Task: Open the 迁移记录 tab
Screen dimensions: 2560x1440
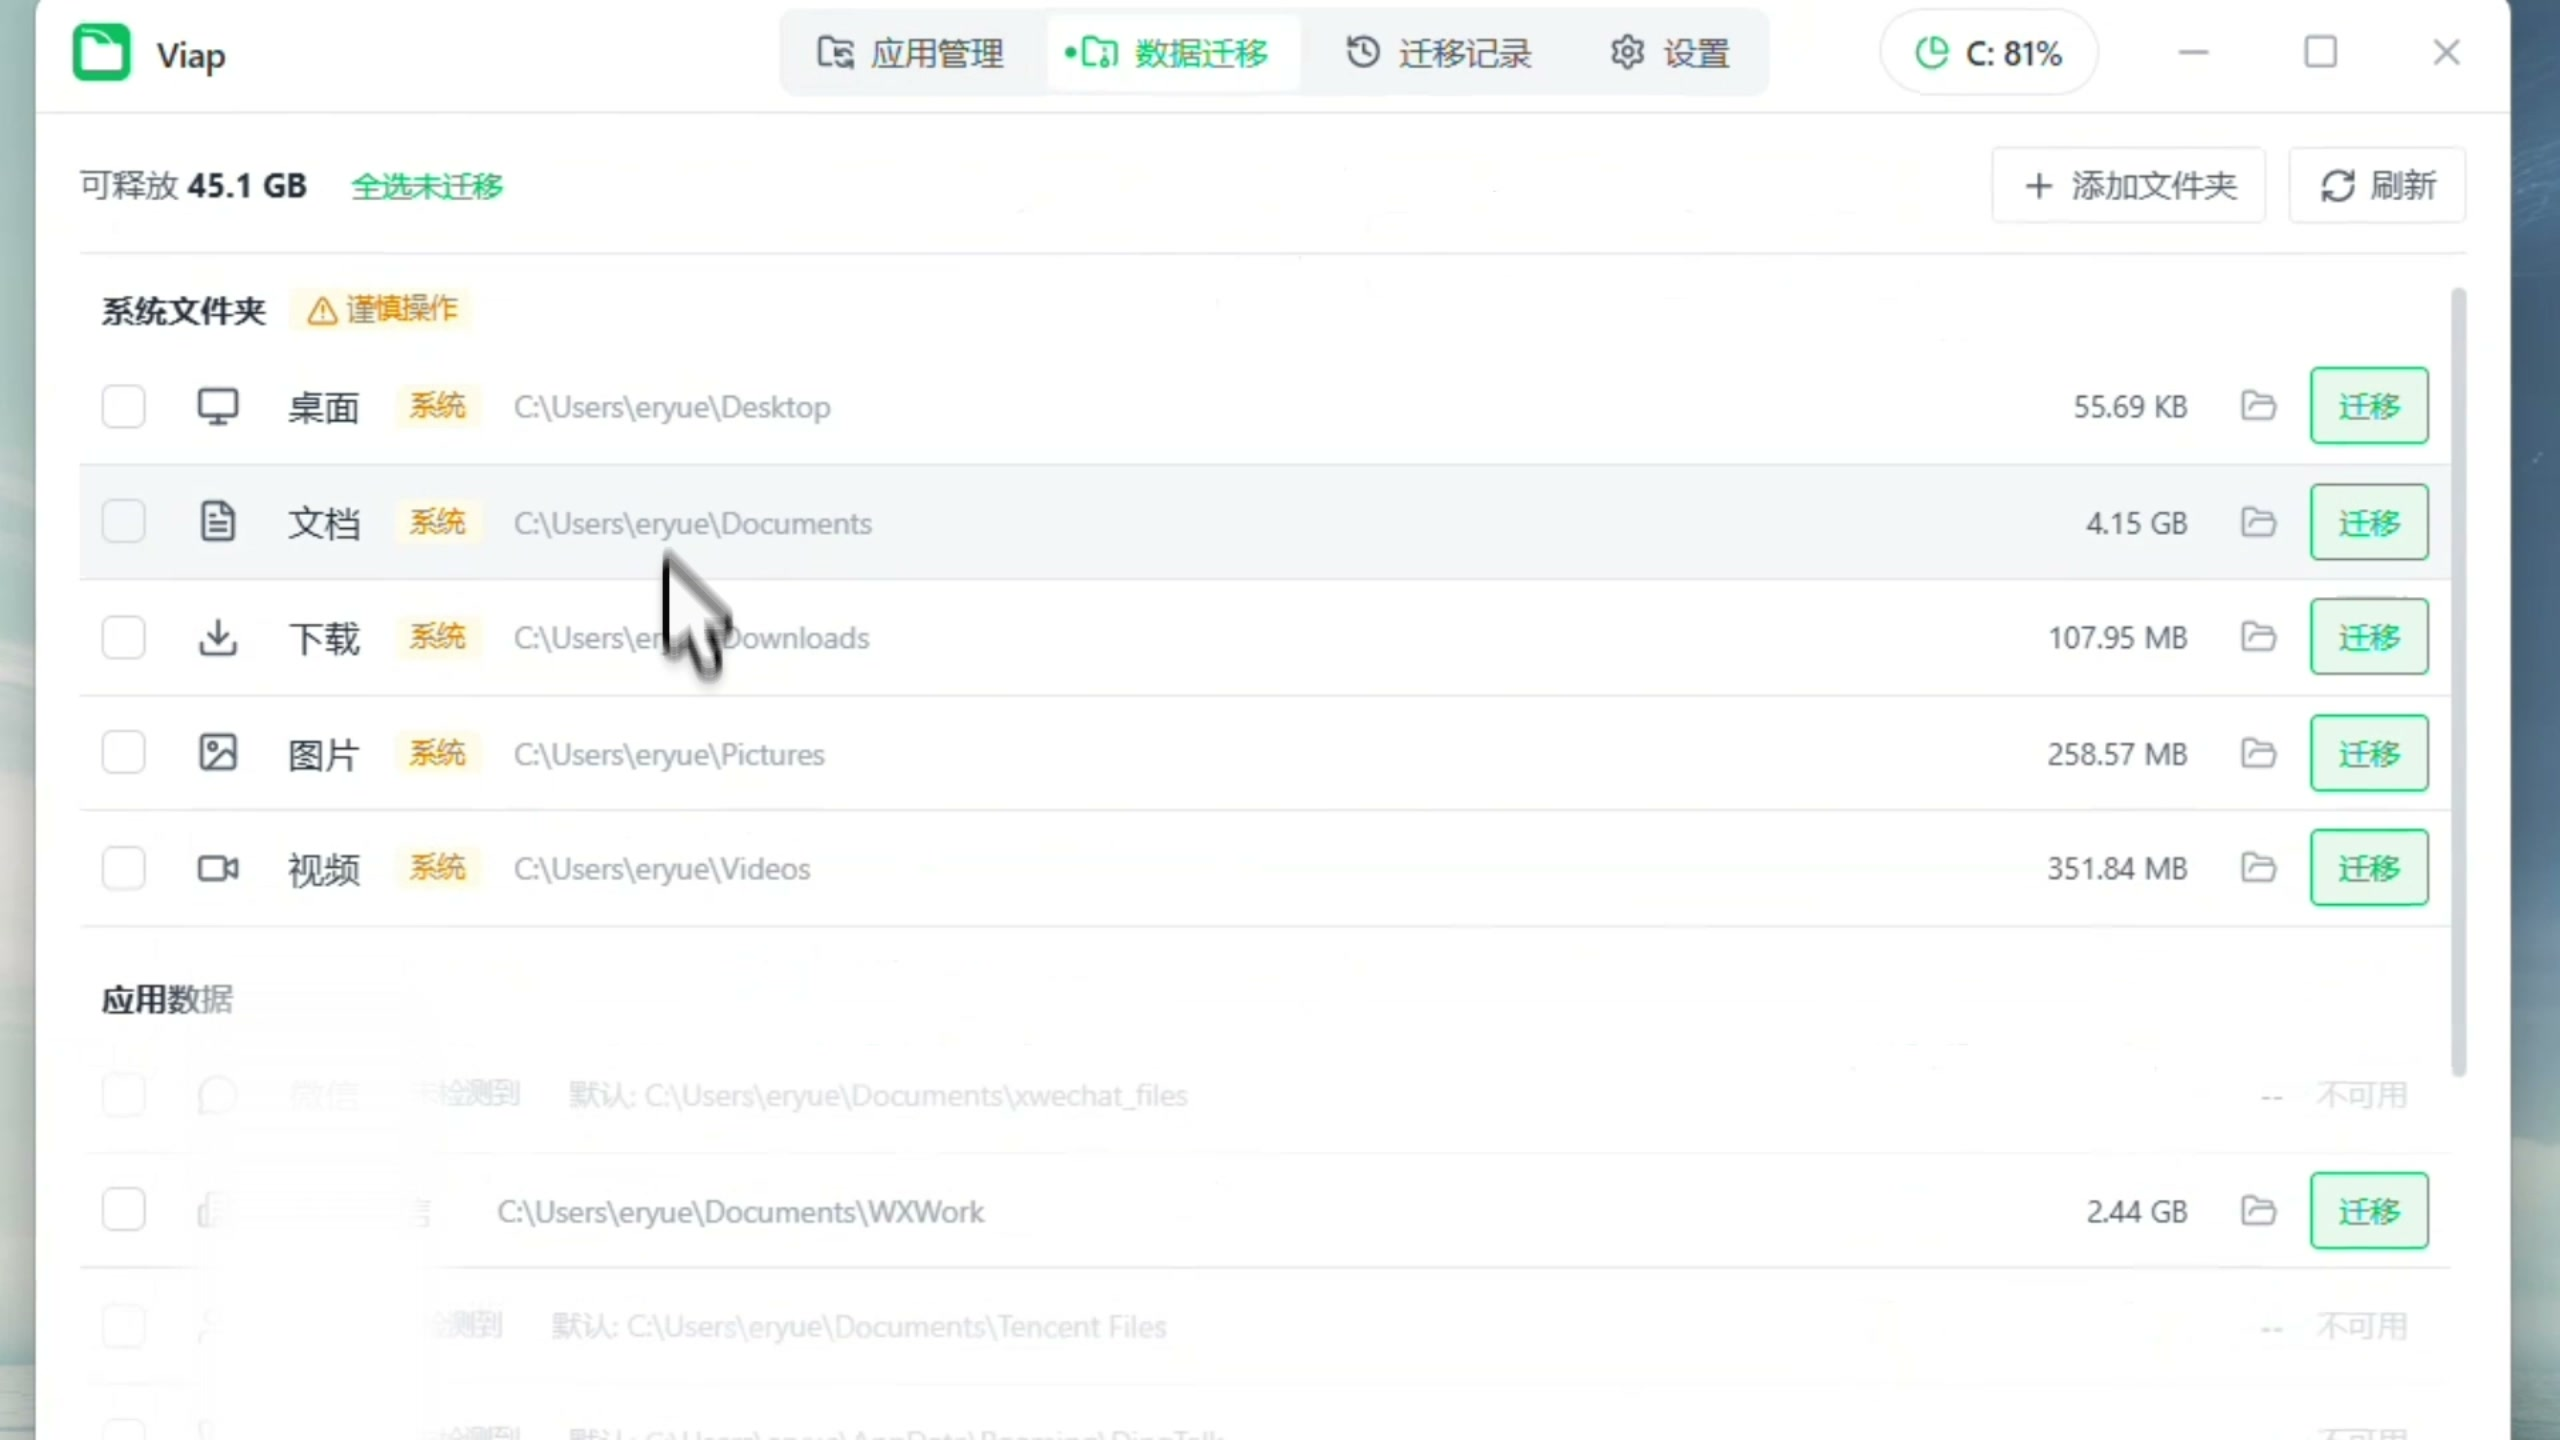Action: pyautogui.click(x=1438, y=53)
